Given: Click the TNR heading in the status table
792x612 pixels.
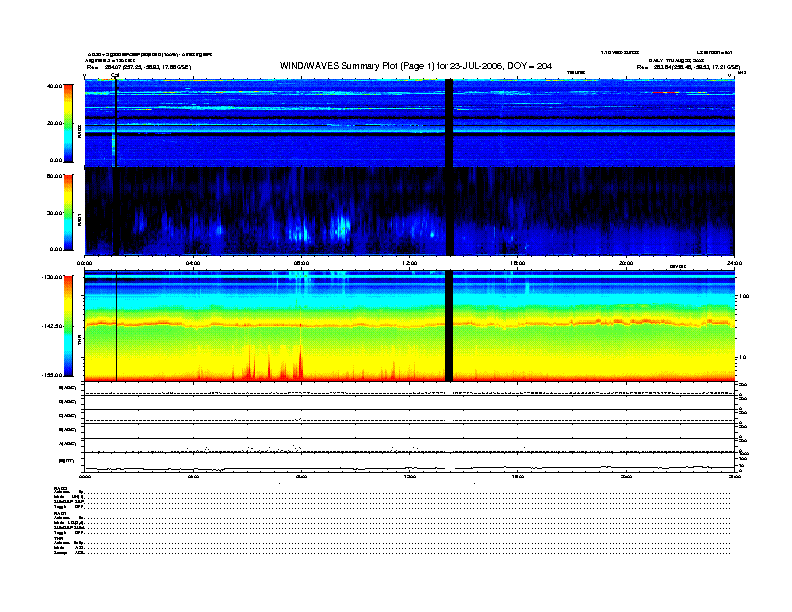Looking at the screenshot, I should pyautogui.click(x=58, y=538).
